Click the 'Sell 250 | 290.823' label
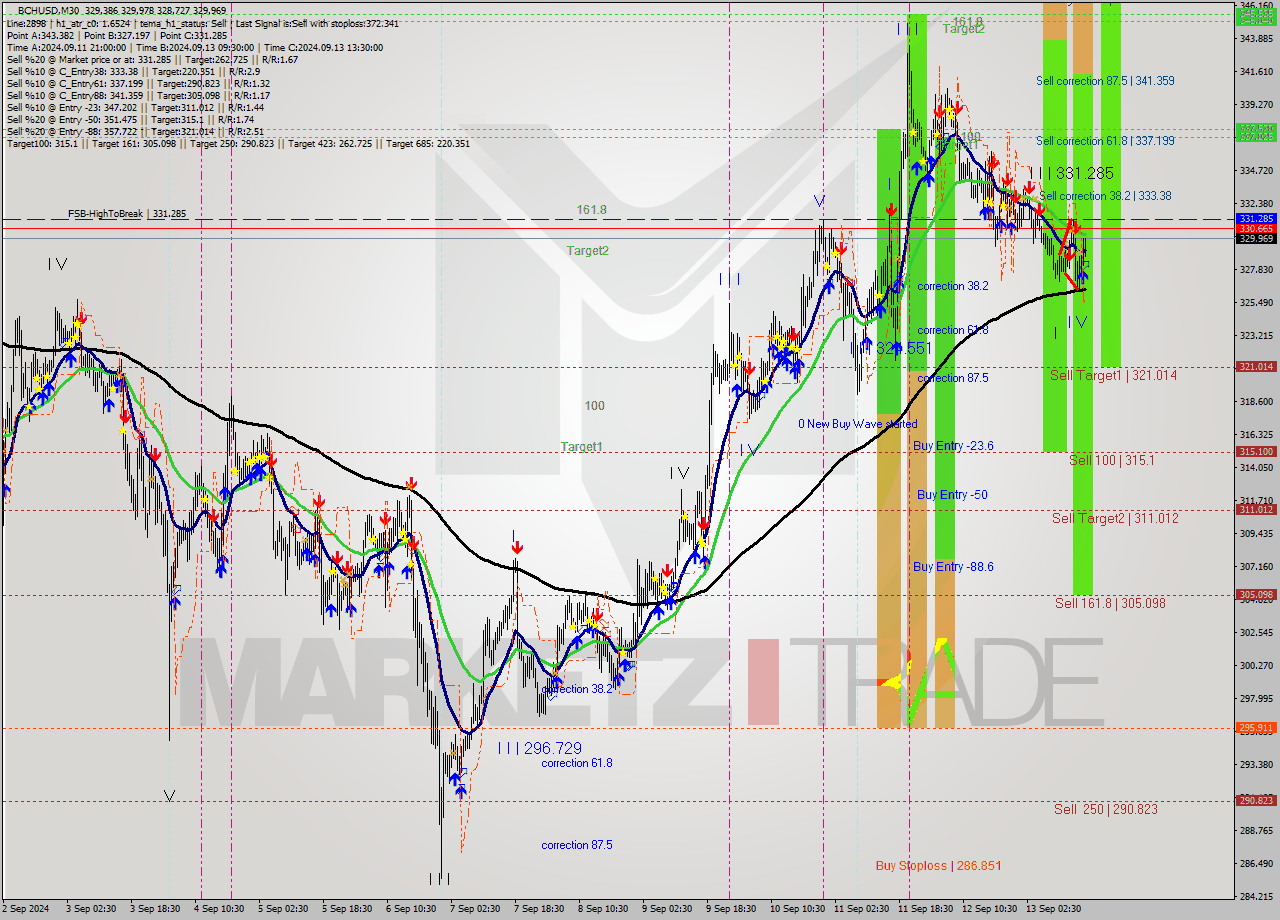Screen dimensions: 1280x920 click(x=1106, y=809)
